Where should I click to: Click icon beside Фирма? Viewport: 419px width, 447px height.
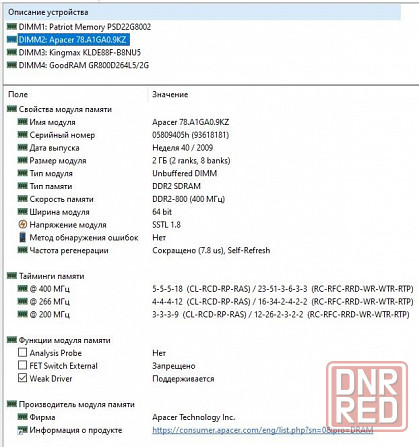click(x=22, y=417)
